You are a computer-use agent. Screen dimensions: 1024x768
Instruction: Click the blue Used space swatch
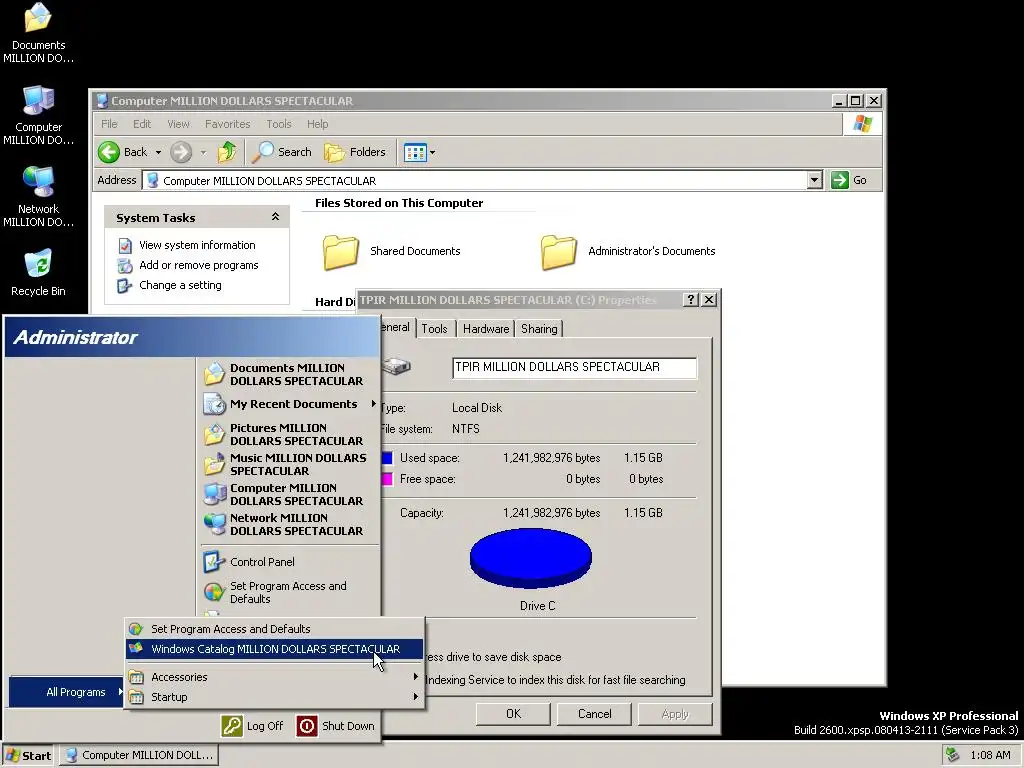pyautogui.click(x=387, y=458)
